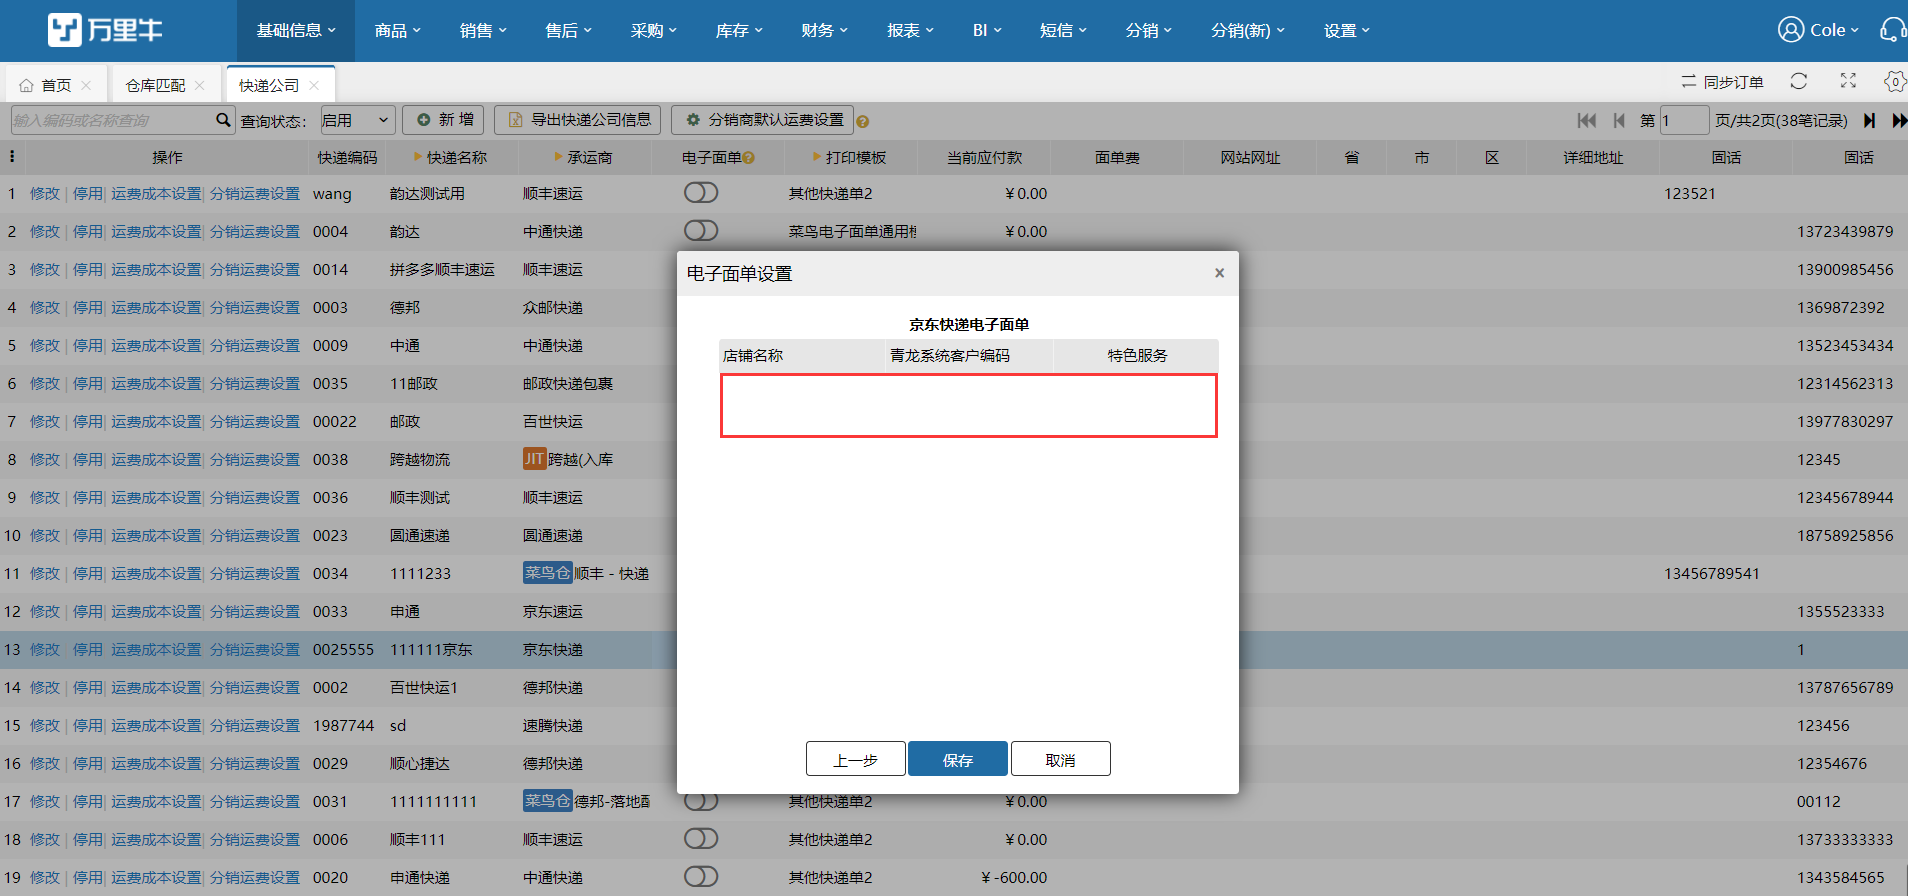Click the fullscreen expand icon
The width and height of the screenshot is (1908, 896).
pyautogui.click(x=1848, y=81)
